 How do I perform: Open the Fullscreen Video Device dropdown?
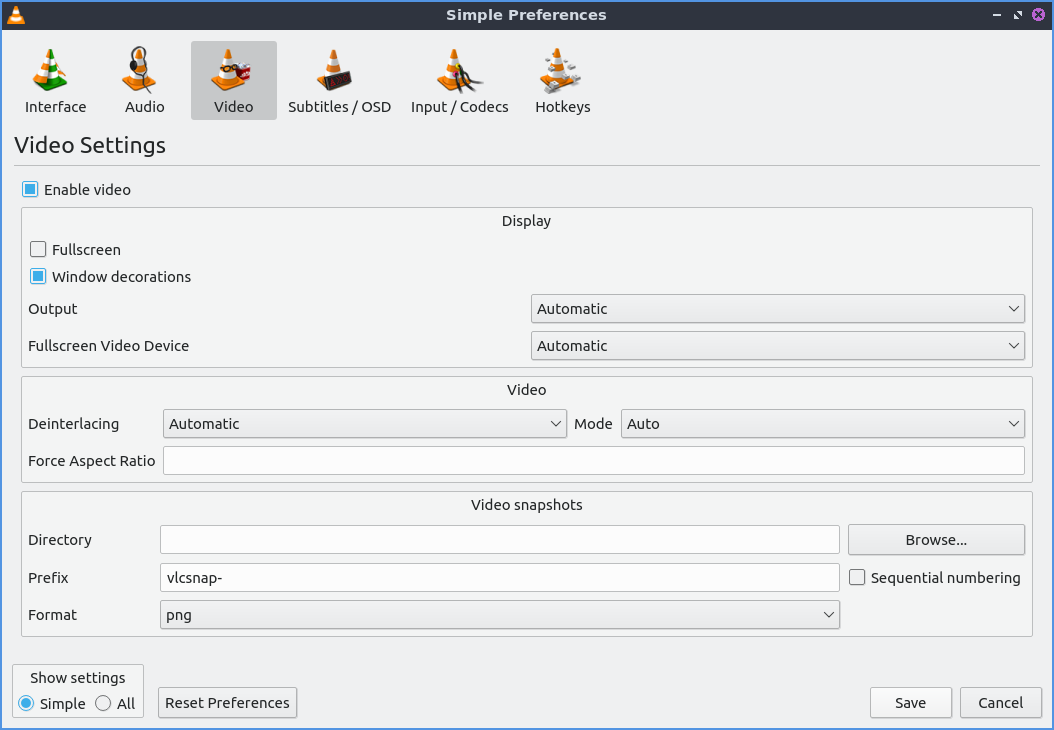pyautogui.click(x=777, y=346)
